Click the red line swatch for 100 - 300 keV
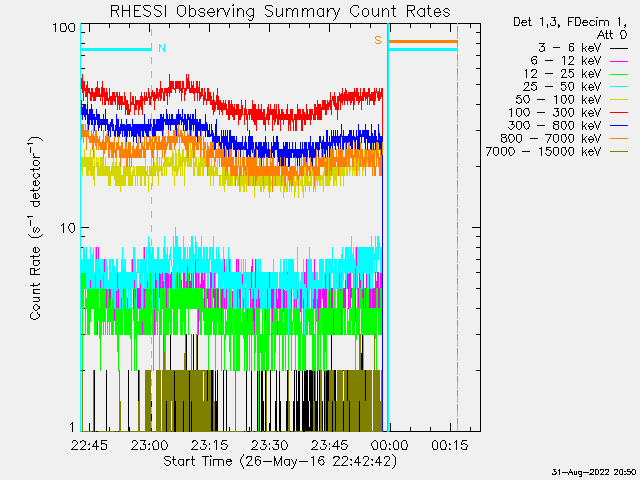Viewport: 640px width, 480px height. pyautogui.click(x=619, y=113)
